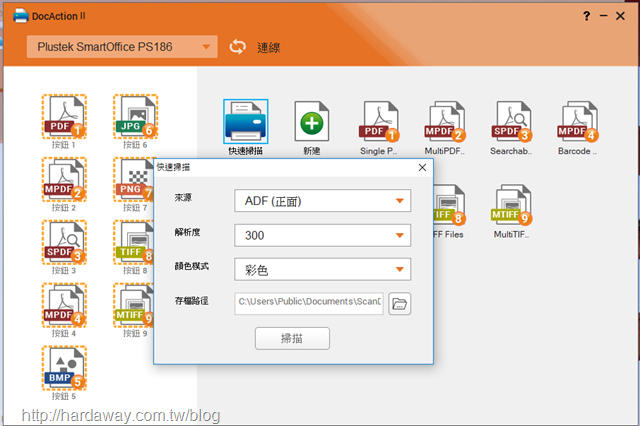Click the DocAction II app logo

tap(20, 16)
